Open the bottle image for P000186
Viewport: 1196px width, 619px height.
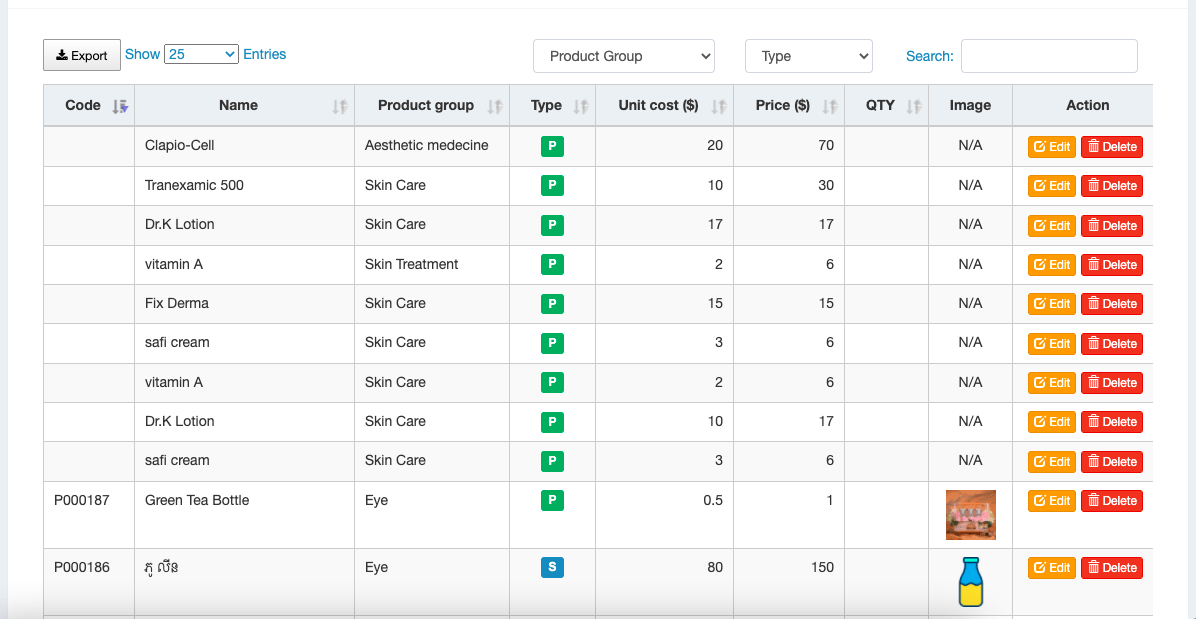point(971,582)
